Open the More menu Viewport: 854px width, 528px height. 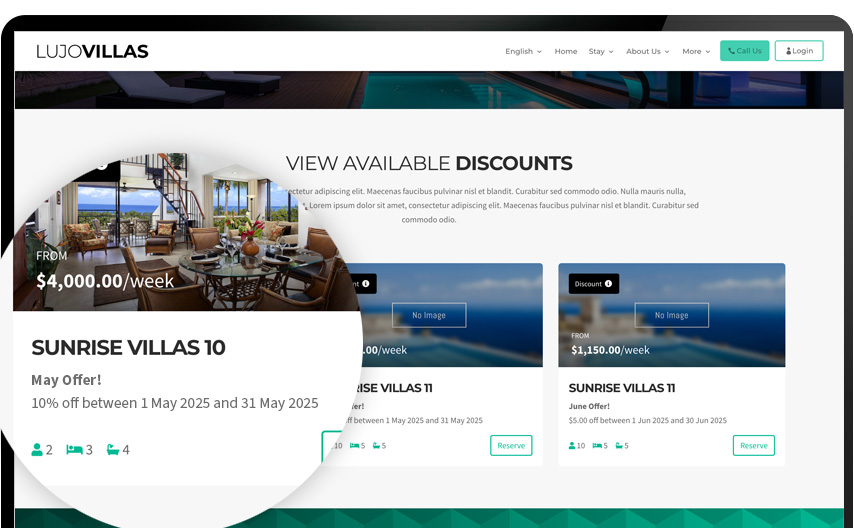click(696, 51)
